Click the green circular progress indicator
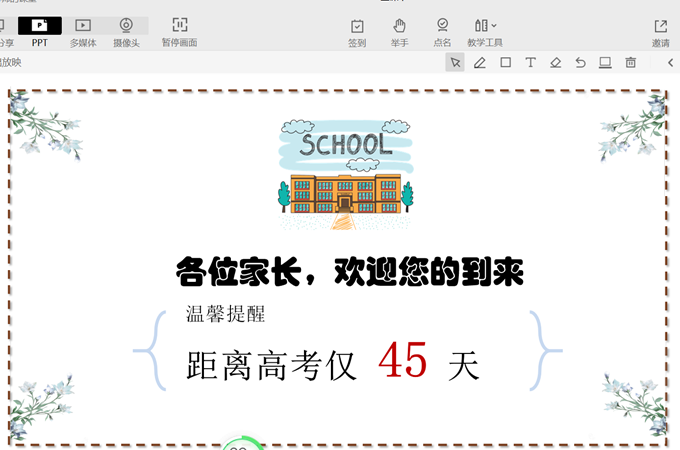Screen dimensions: 680x450 pyautogui.click(x=240, y=444)
